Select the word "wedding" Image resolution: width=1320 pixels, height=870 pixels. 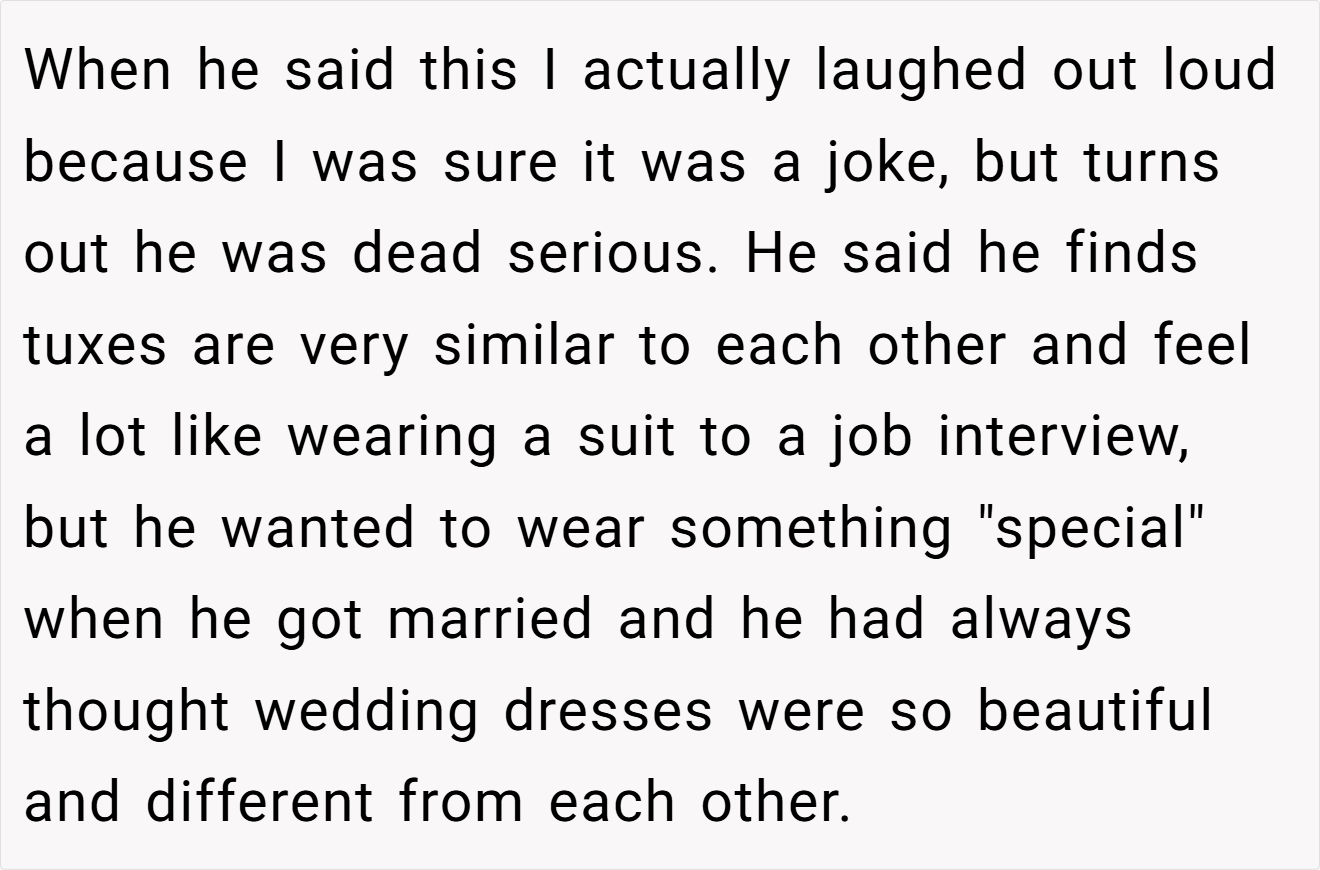coord(366,712)
